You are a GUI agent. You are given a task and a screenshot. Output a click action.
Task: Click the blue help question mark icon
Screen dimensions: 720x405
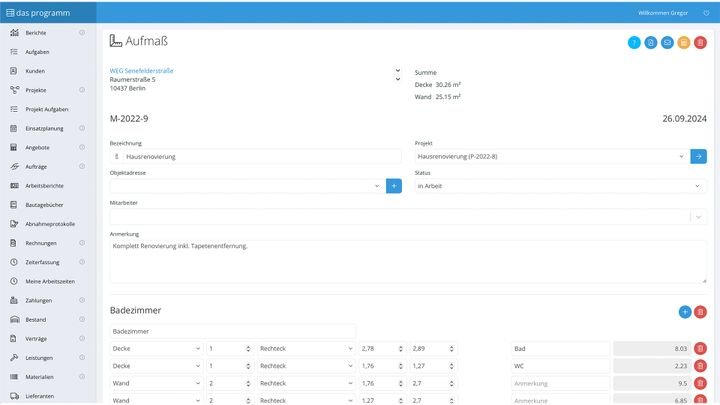click(634, 43)
